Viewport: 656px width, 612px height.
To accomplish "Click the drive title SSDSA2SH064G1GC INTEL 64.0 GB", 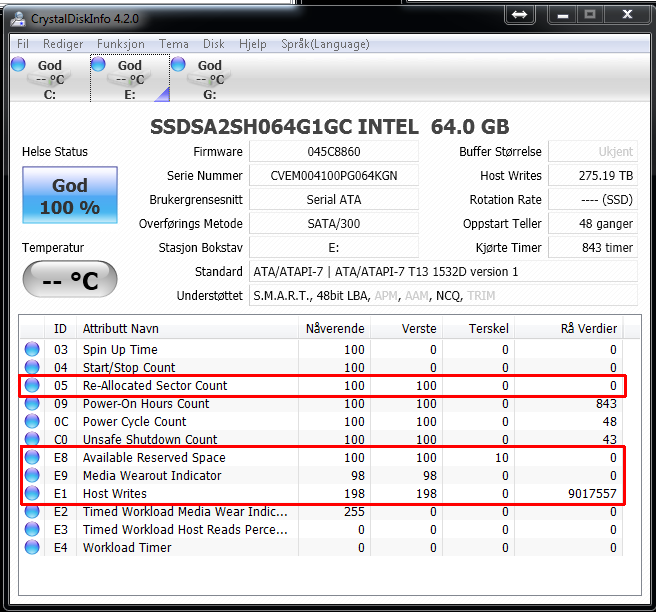I will pyautogui.click(x=330, y=127).
